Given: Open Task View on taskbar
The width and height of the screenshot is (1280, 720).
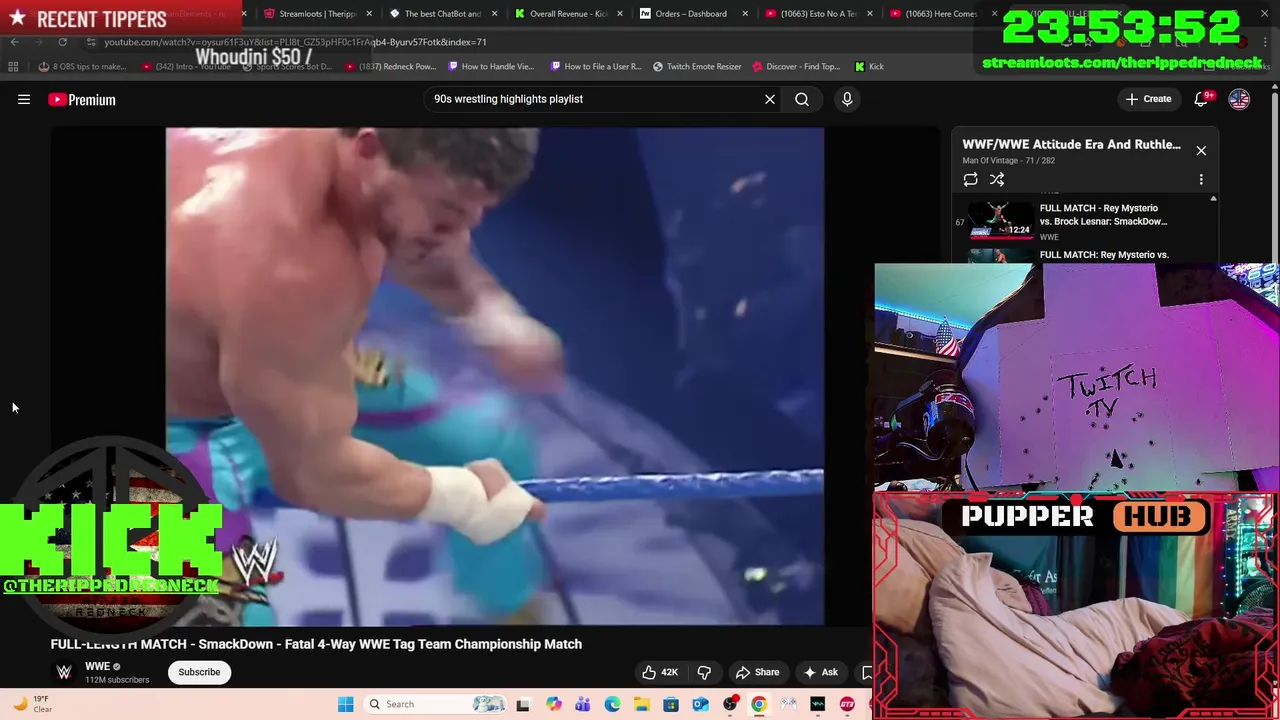Looking at the screenshot, I should [x=522, y=704].
